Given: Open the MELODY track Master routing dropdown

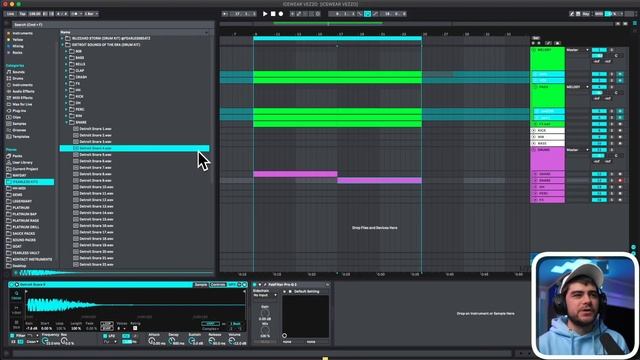Looking at the screenshot, I should point(578,50).
